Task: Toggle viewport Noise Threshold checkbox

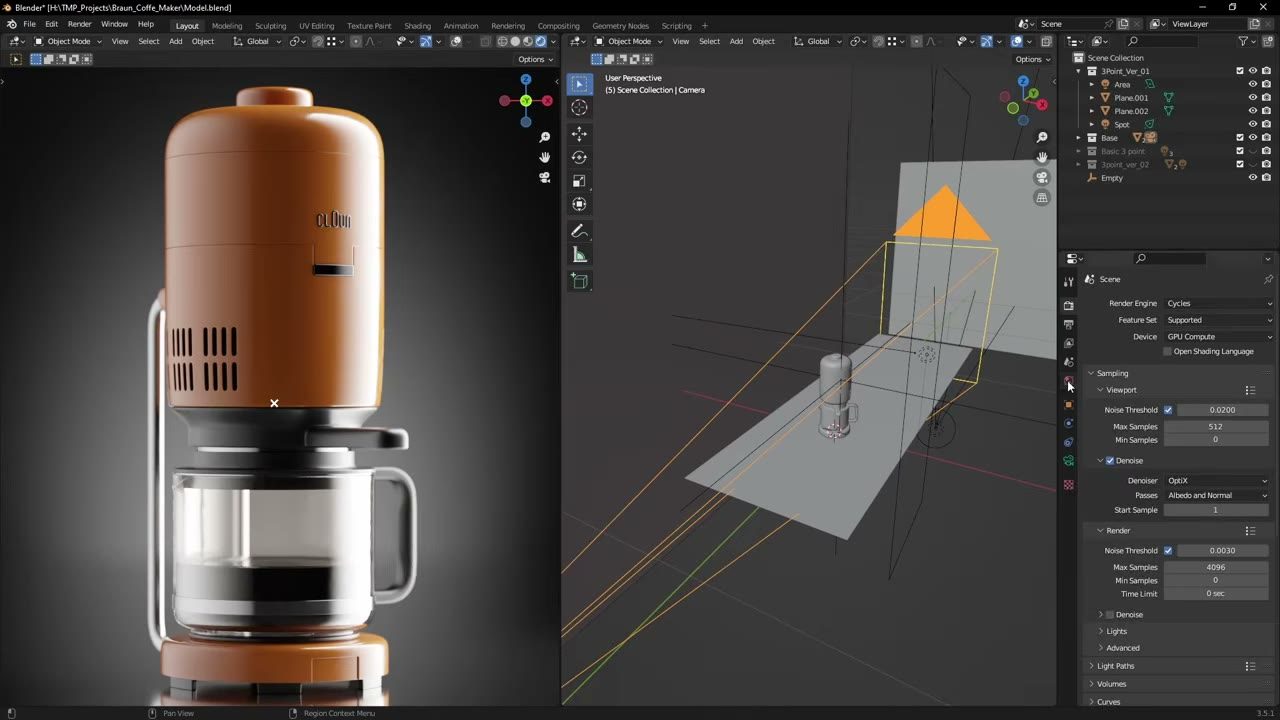Action: tap(1168, 410)
